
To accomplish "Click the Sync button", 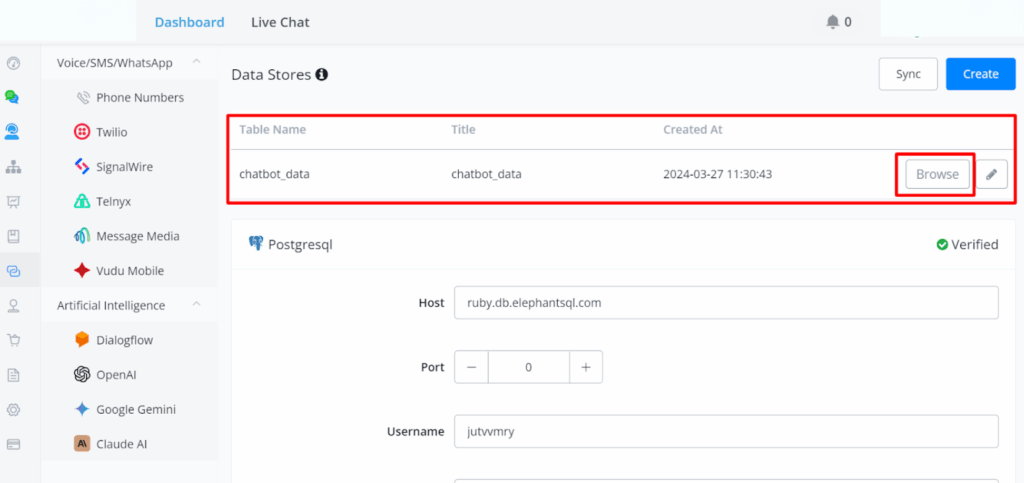I will tap(908, 74).
